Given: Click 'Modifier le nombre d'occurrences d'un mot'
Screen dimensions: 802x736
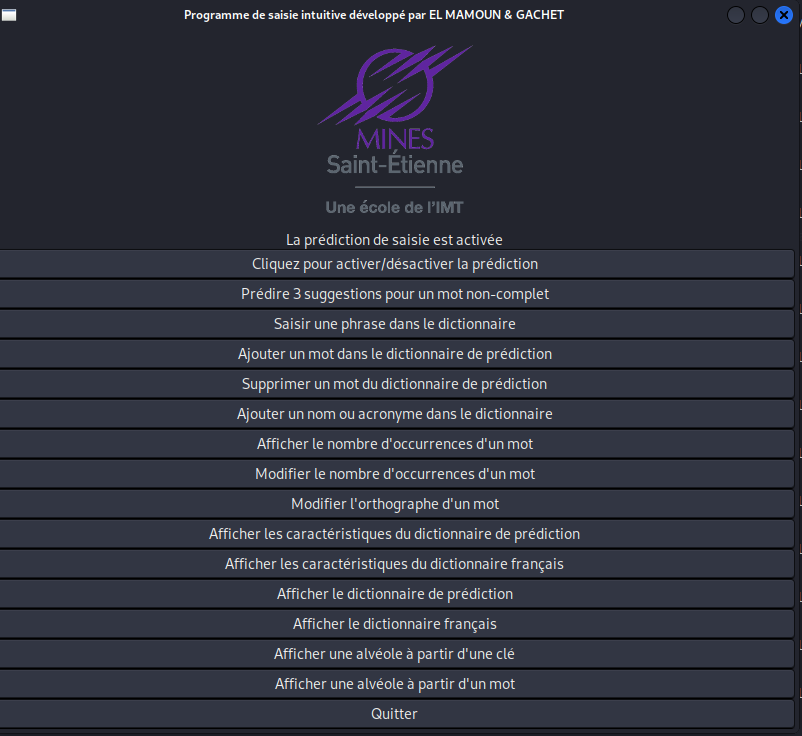Looking at the screenshot, I should coord(395,474).
